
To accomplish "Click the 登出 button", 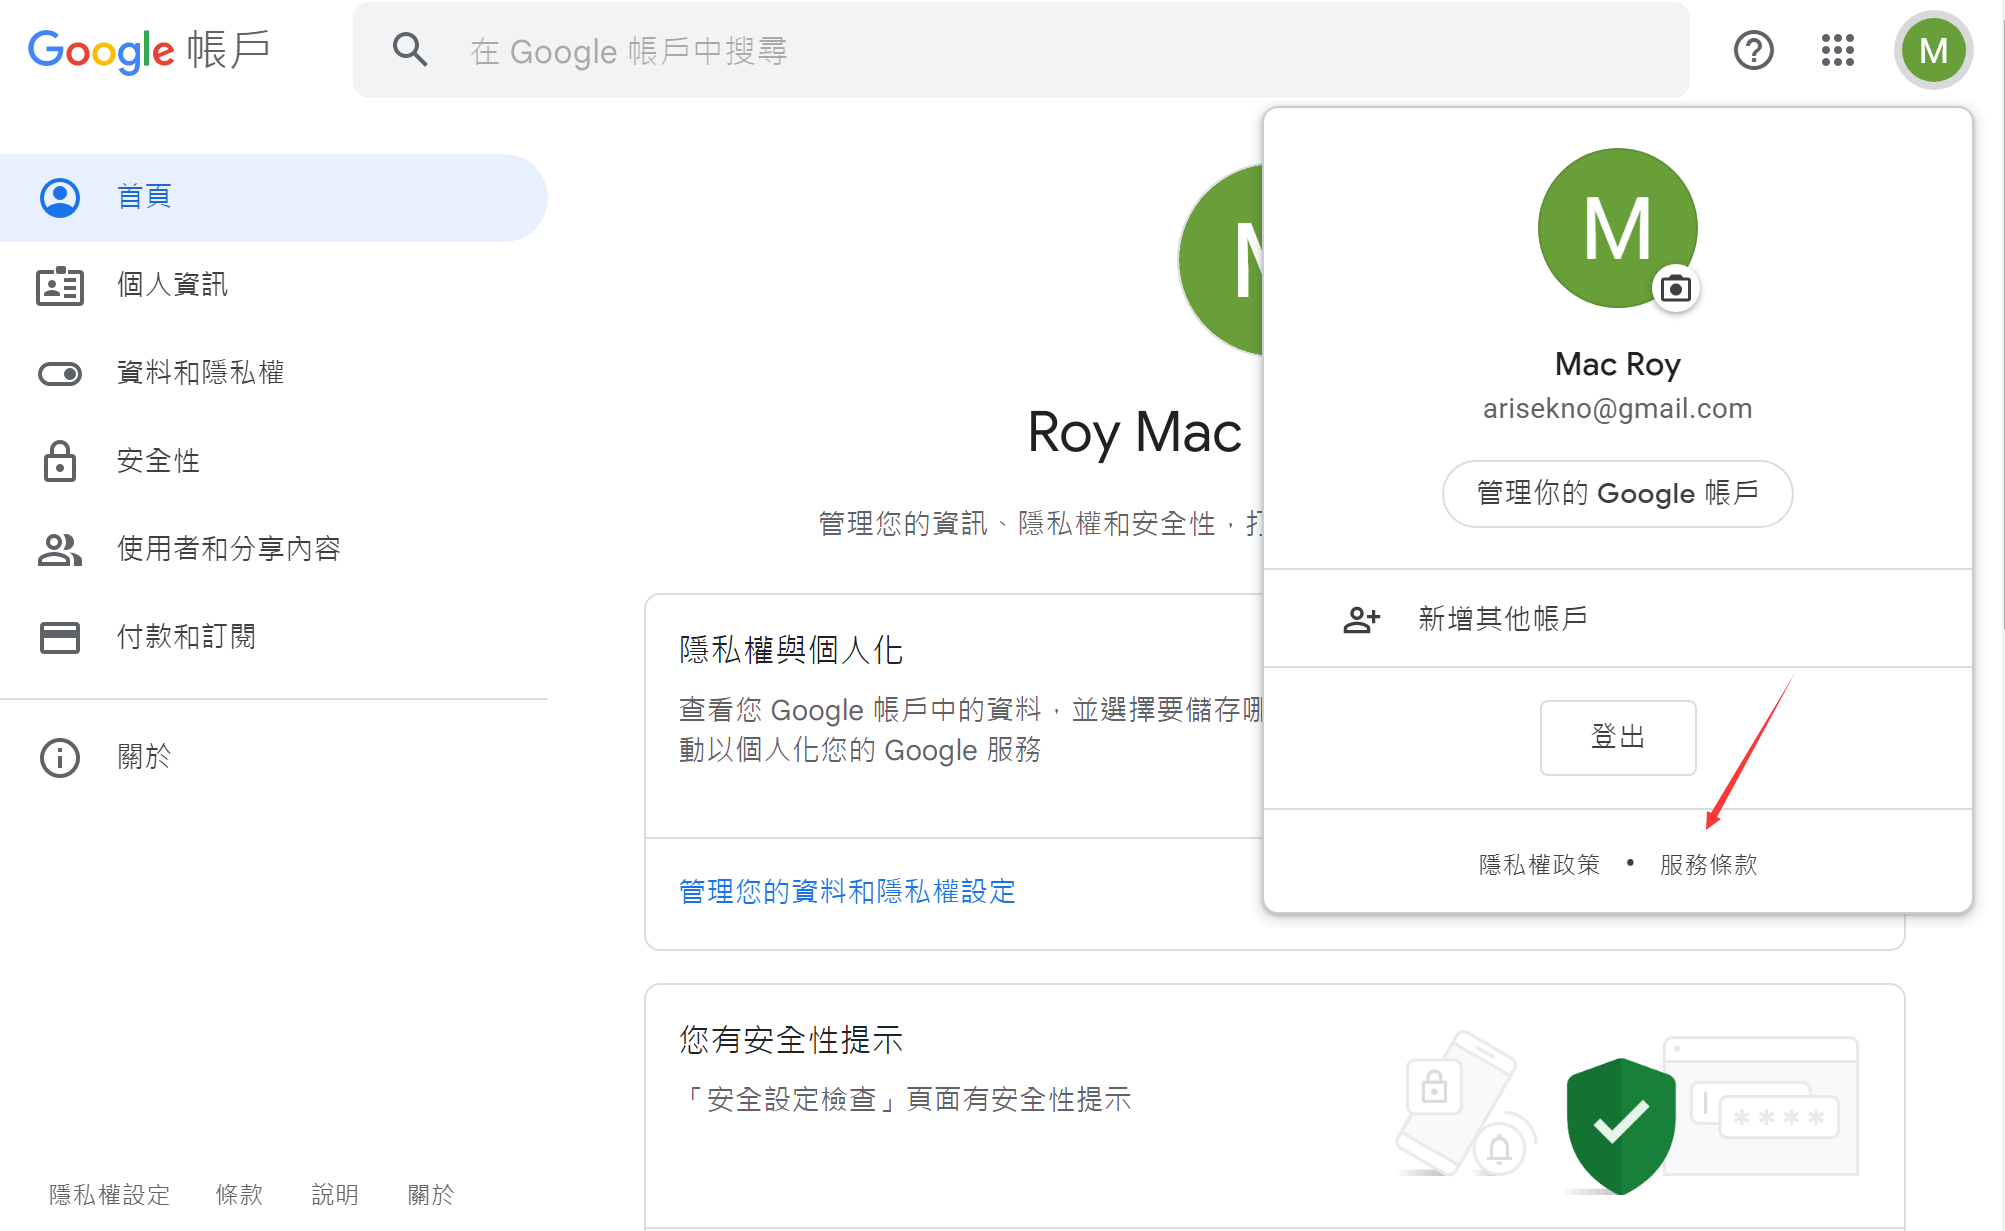I will (1617, 737).
